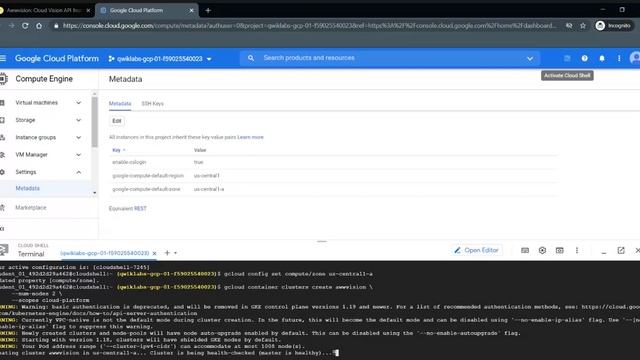Switch to the Cloud Vision API browser tab
The width and height of the screenshot is (640, 360).
coord(45,10)
